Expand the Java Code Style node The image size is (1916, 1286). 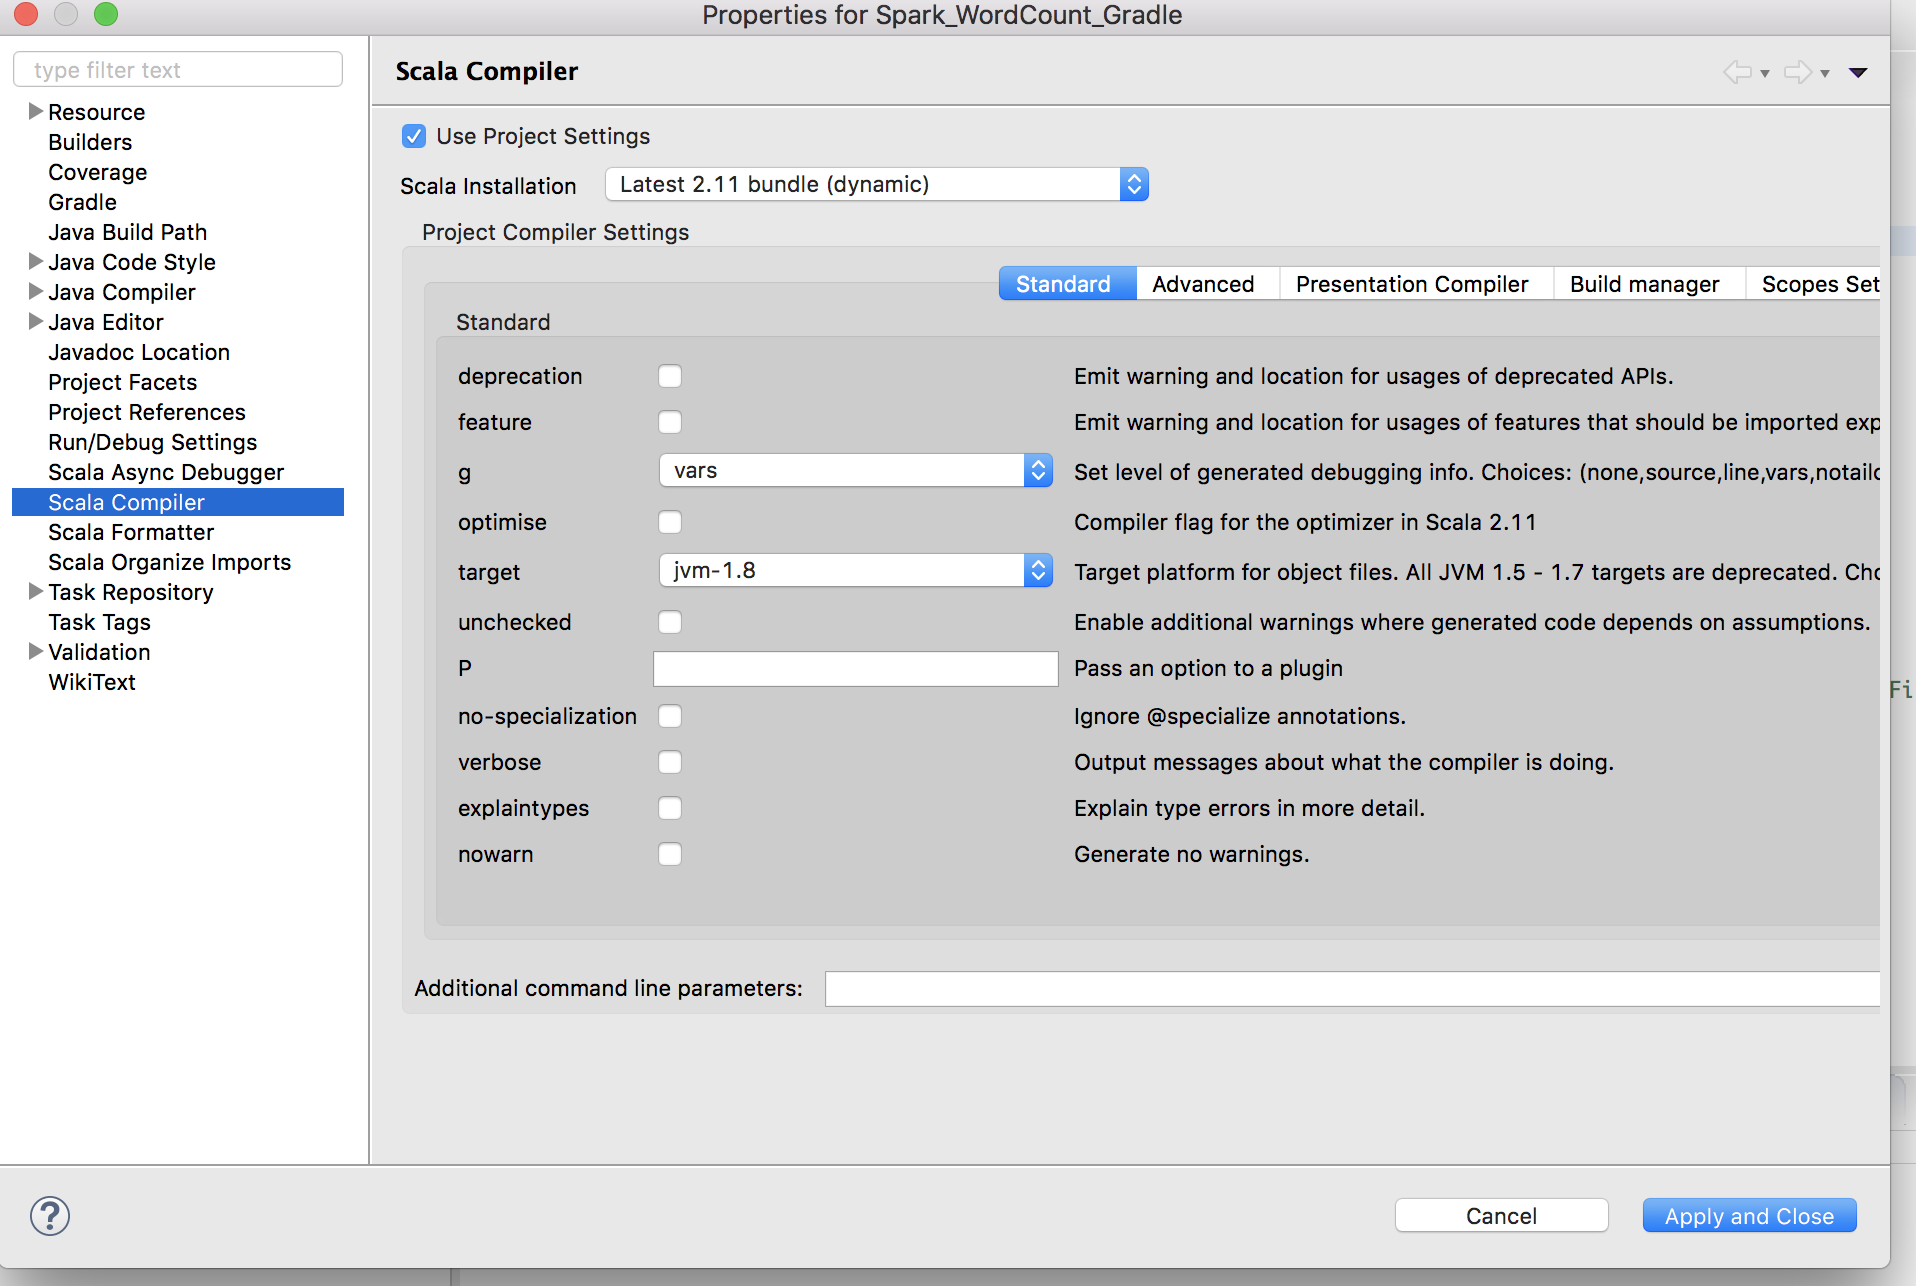pos(35,261)
